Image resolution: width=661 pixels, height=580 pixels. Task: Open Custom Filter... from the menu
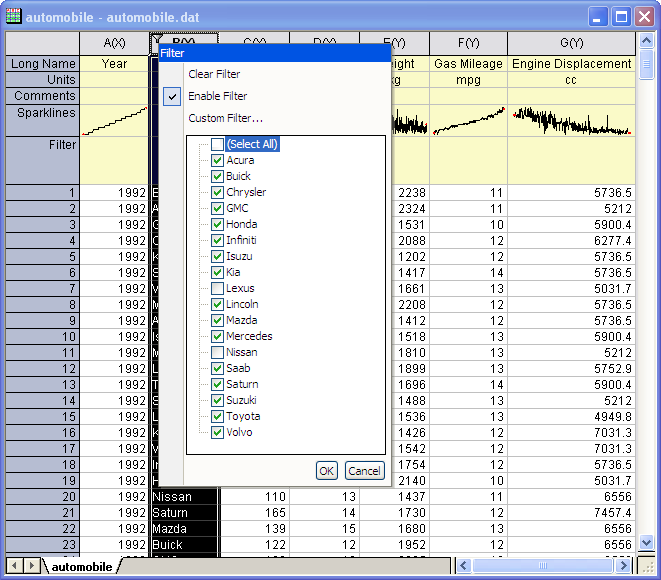click(226, 118)
